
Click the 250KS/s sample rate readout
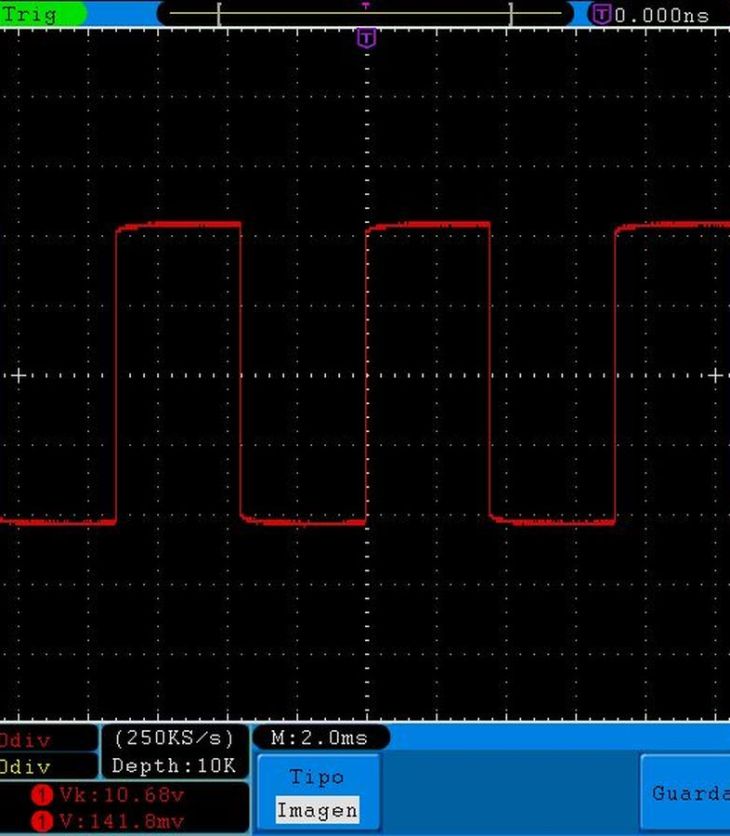[x=174, y=738]
